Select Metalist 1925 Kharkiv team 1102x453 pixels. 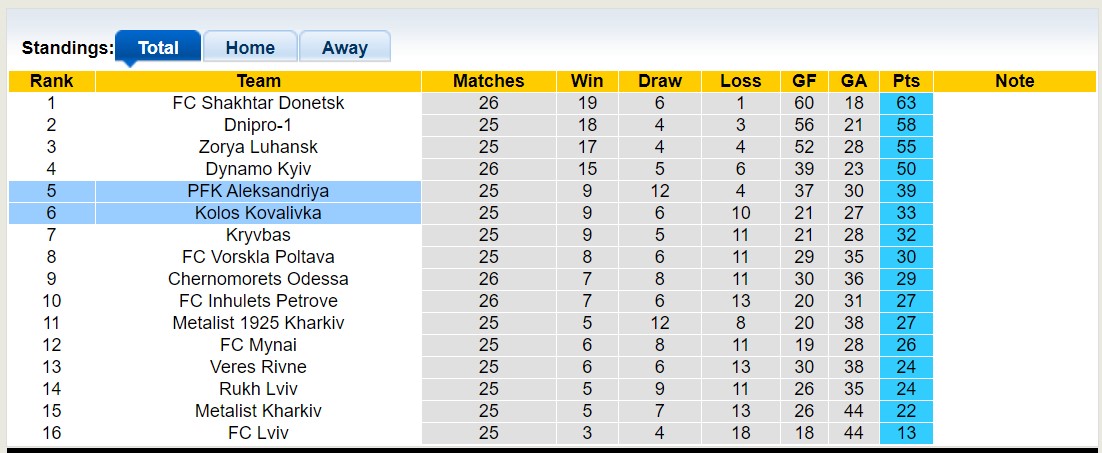pos(258,323)
